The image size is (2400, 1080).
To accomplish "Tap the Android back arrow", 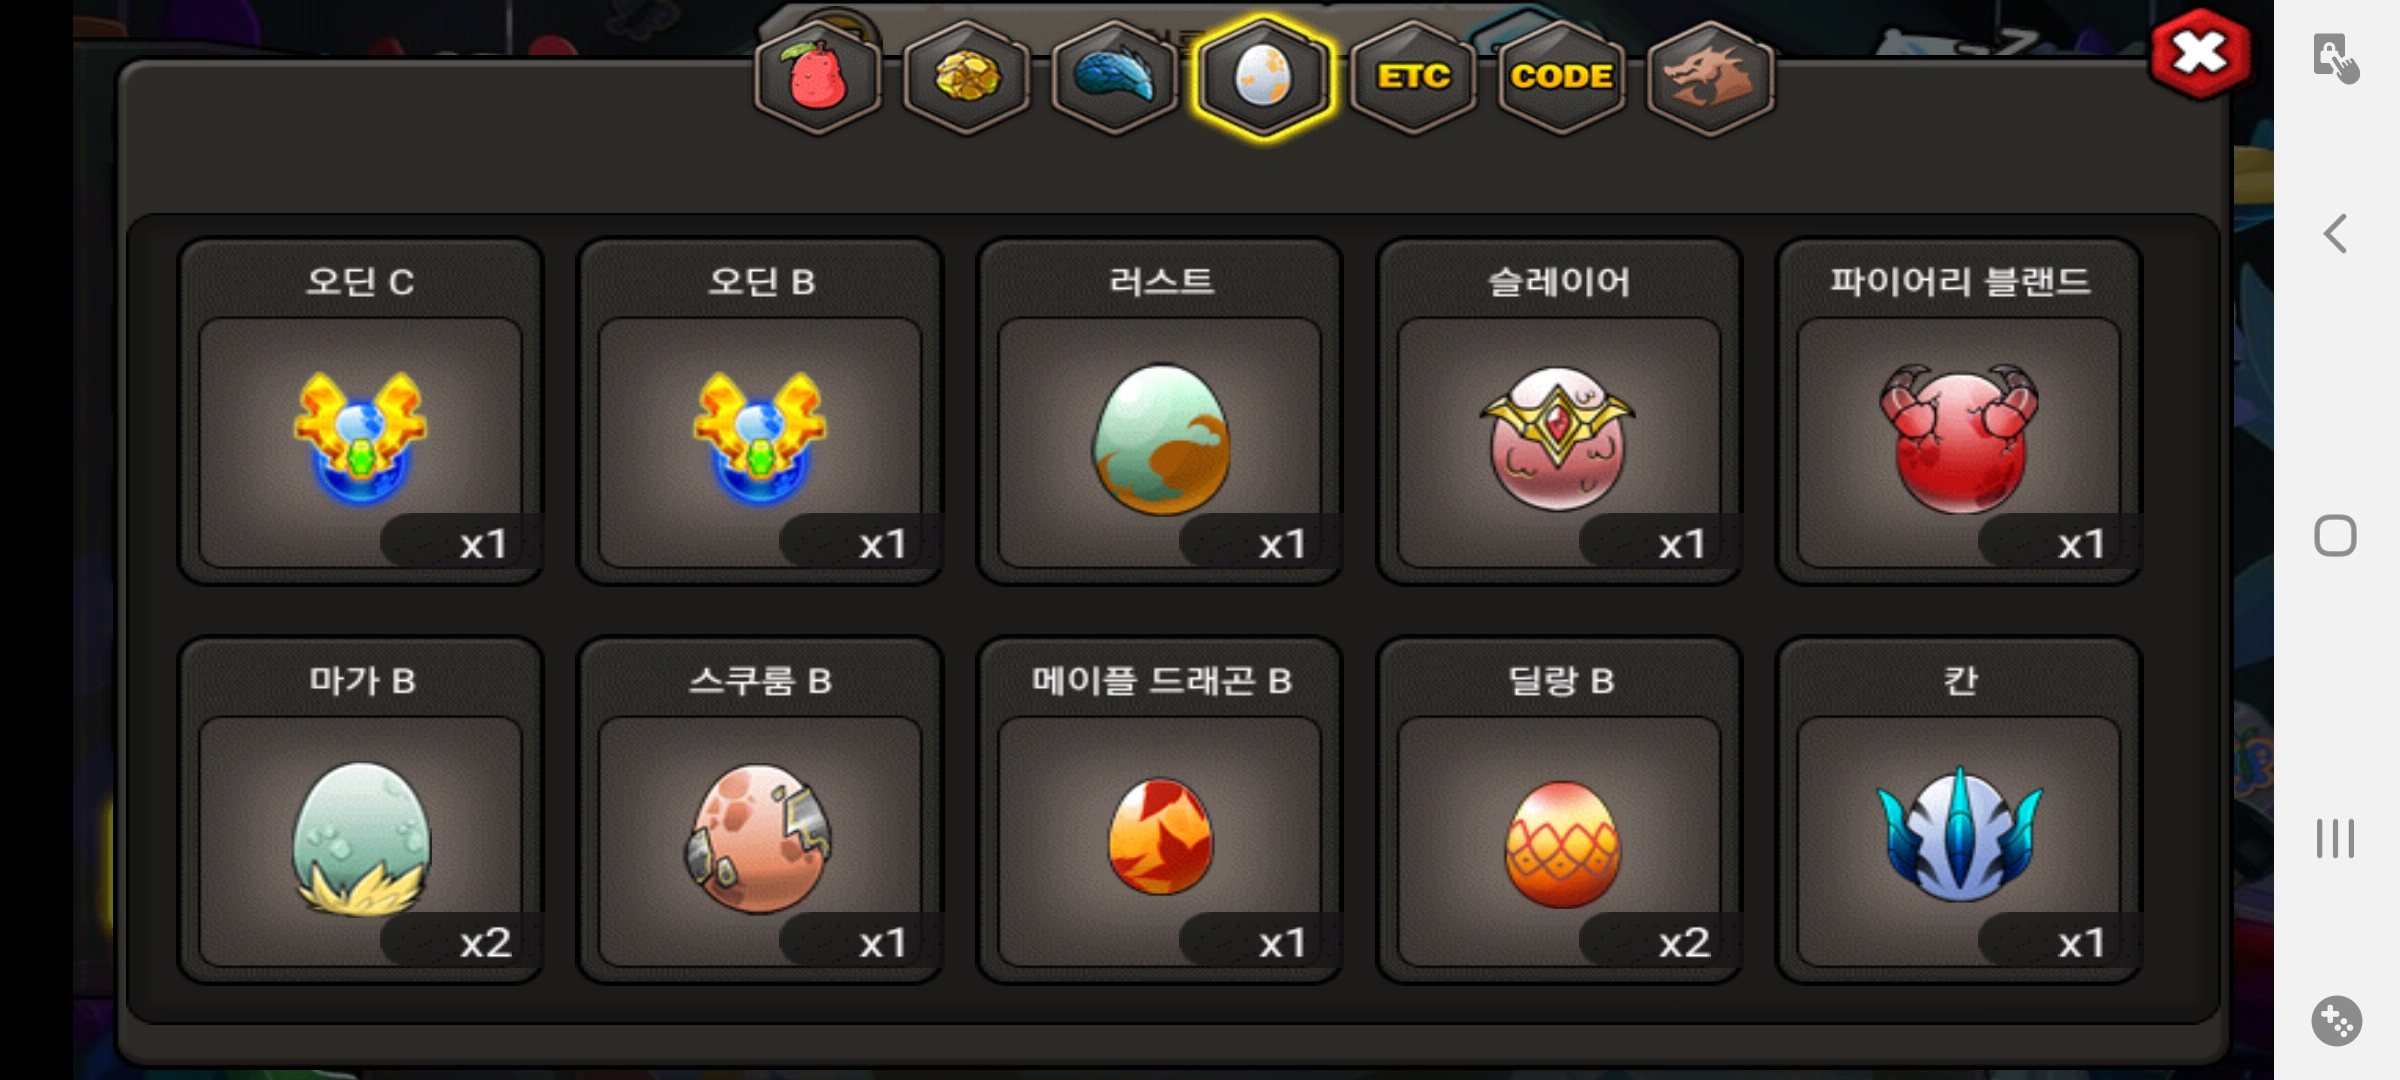I will coord(2335,234).
